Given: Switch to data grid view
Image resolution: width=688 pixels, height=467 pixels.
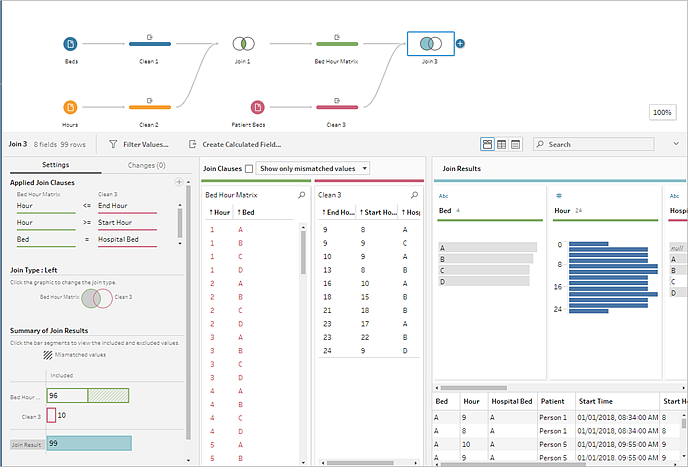Looking at the screenshot, I should pyautogui.click(x=502, y=144).
